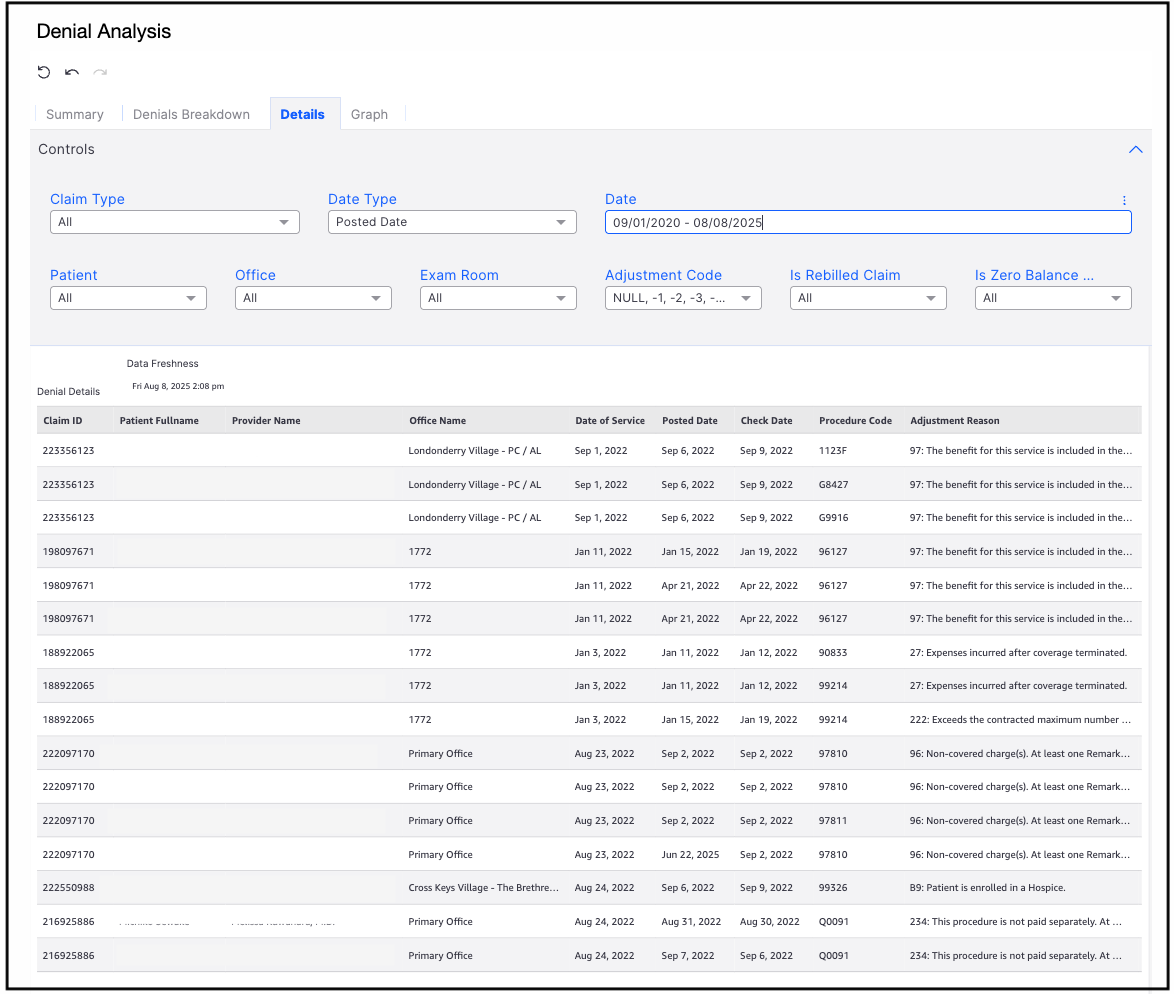Open the Date control options menu
This screenshot has width=1174, height=994.
(1124, 200)
